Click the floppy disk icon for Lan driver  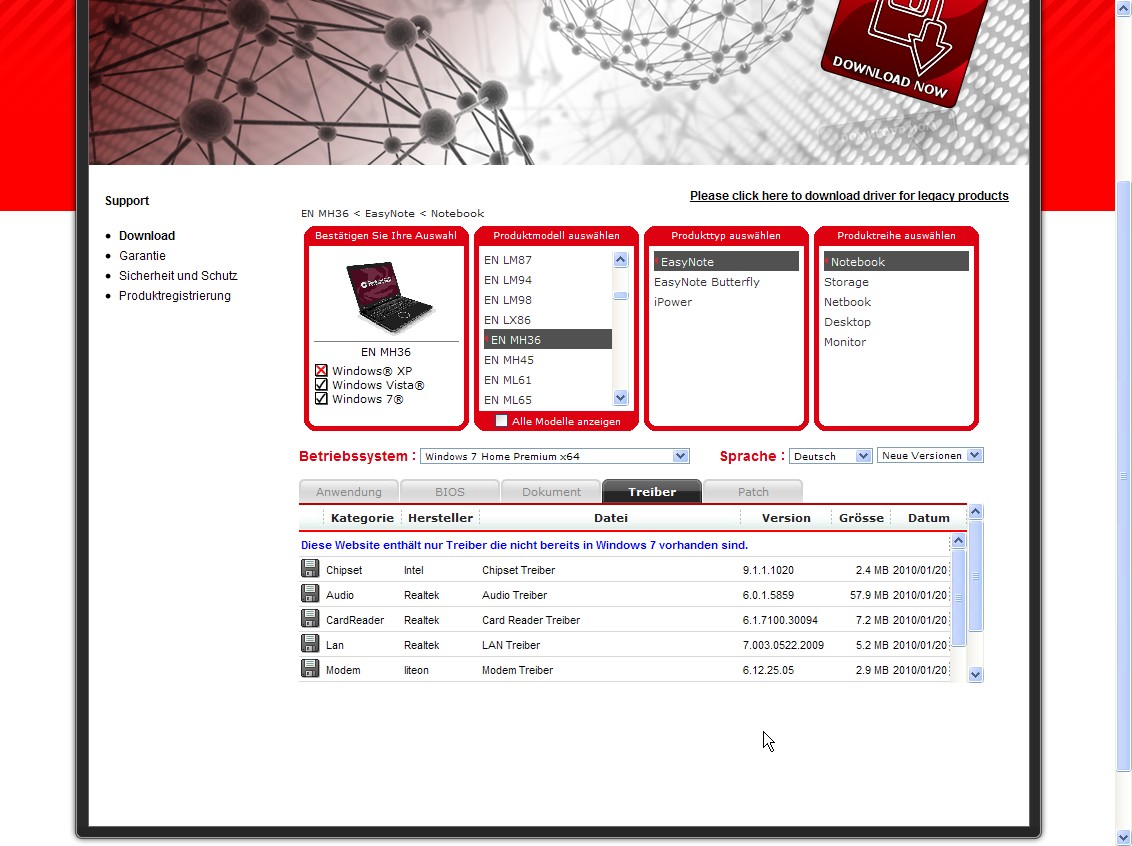click(x=310, y=644)
